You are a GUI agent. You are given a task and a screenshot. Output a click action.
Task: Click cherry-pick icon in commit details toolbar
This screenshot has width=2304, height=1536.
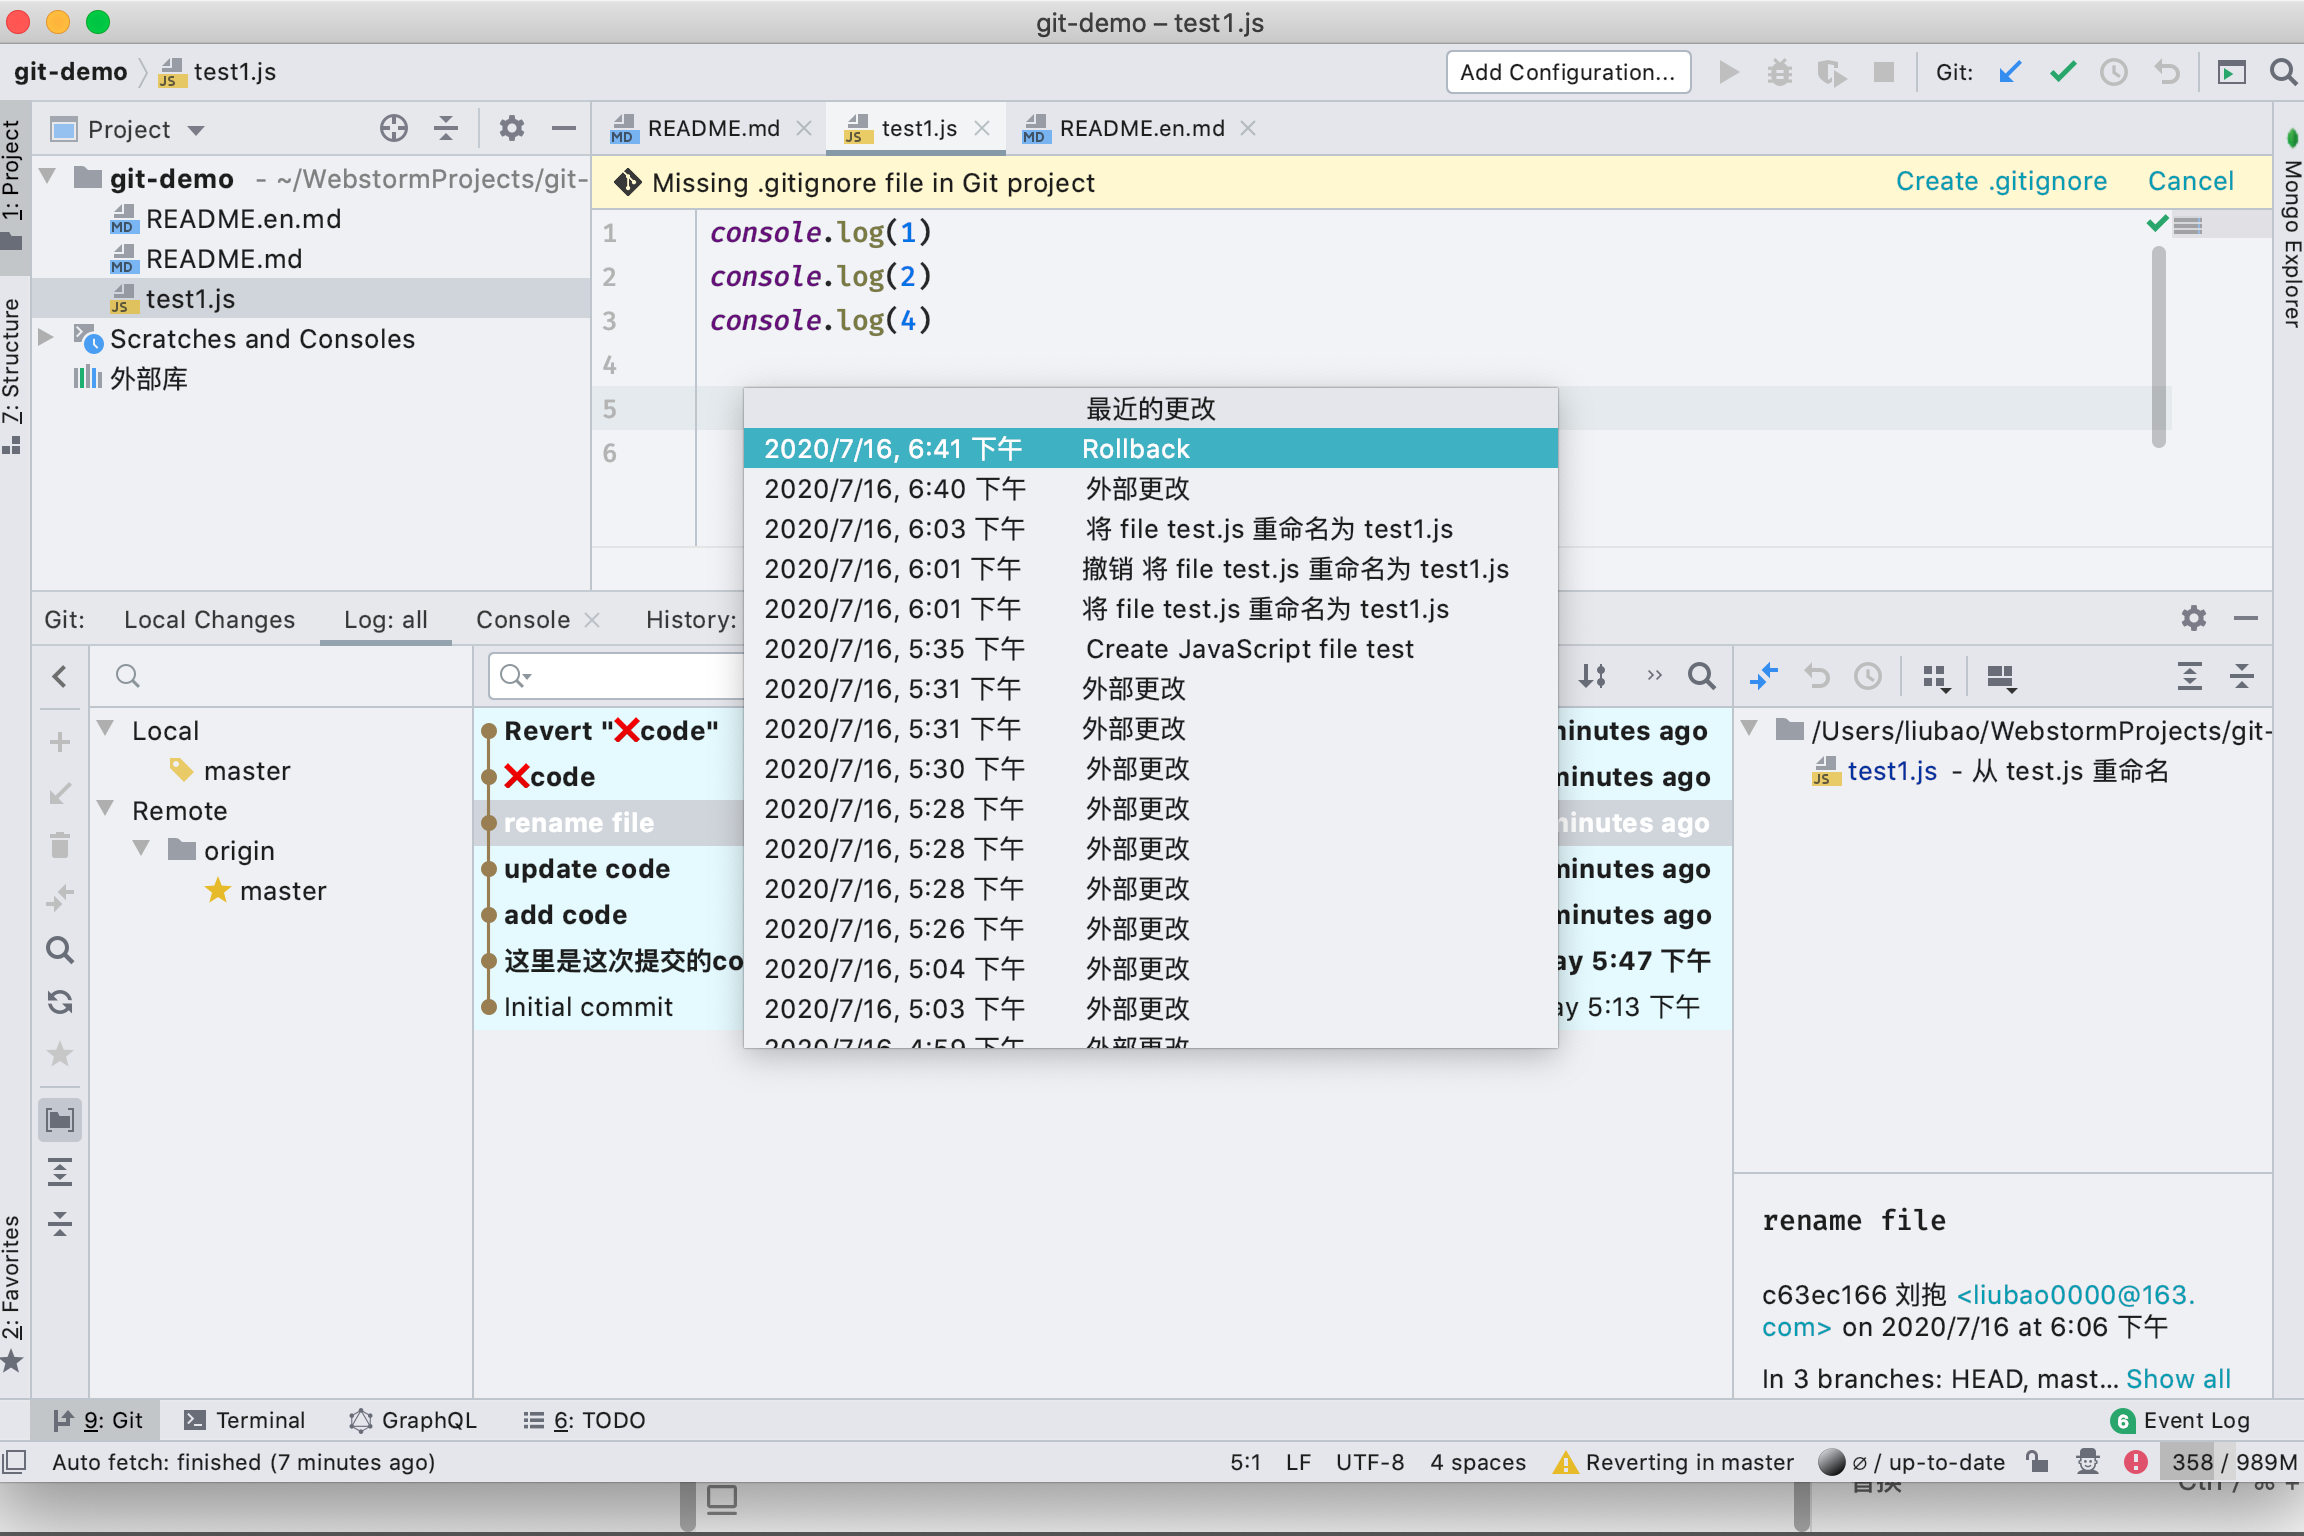1764,677
